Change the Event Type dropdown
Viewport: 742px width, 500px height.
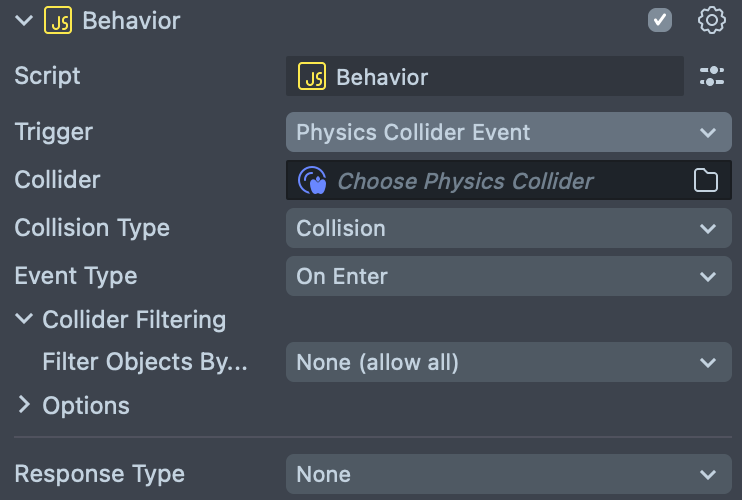(508, 276)
